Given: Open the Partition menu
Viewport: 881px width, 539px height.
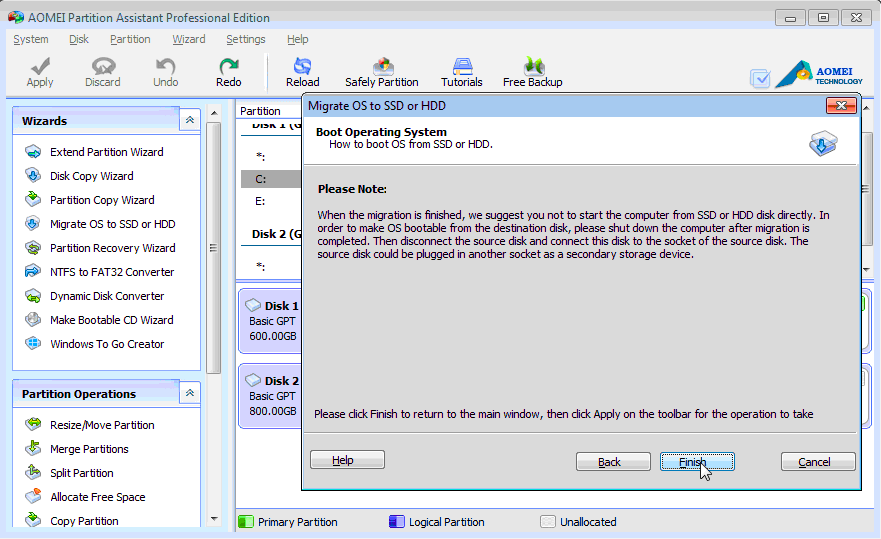Looking at the screenshot, I should pos(130,39).
